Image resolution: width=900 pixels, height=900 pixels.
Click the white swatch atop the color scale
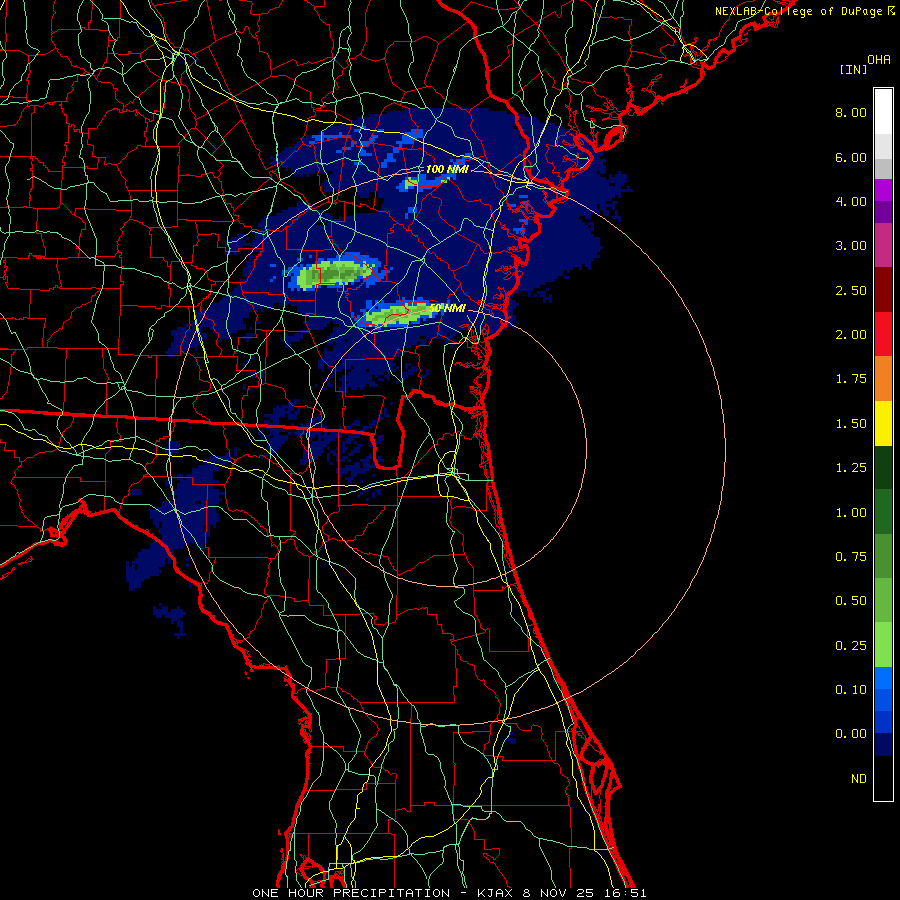883,111
